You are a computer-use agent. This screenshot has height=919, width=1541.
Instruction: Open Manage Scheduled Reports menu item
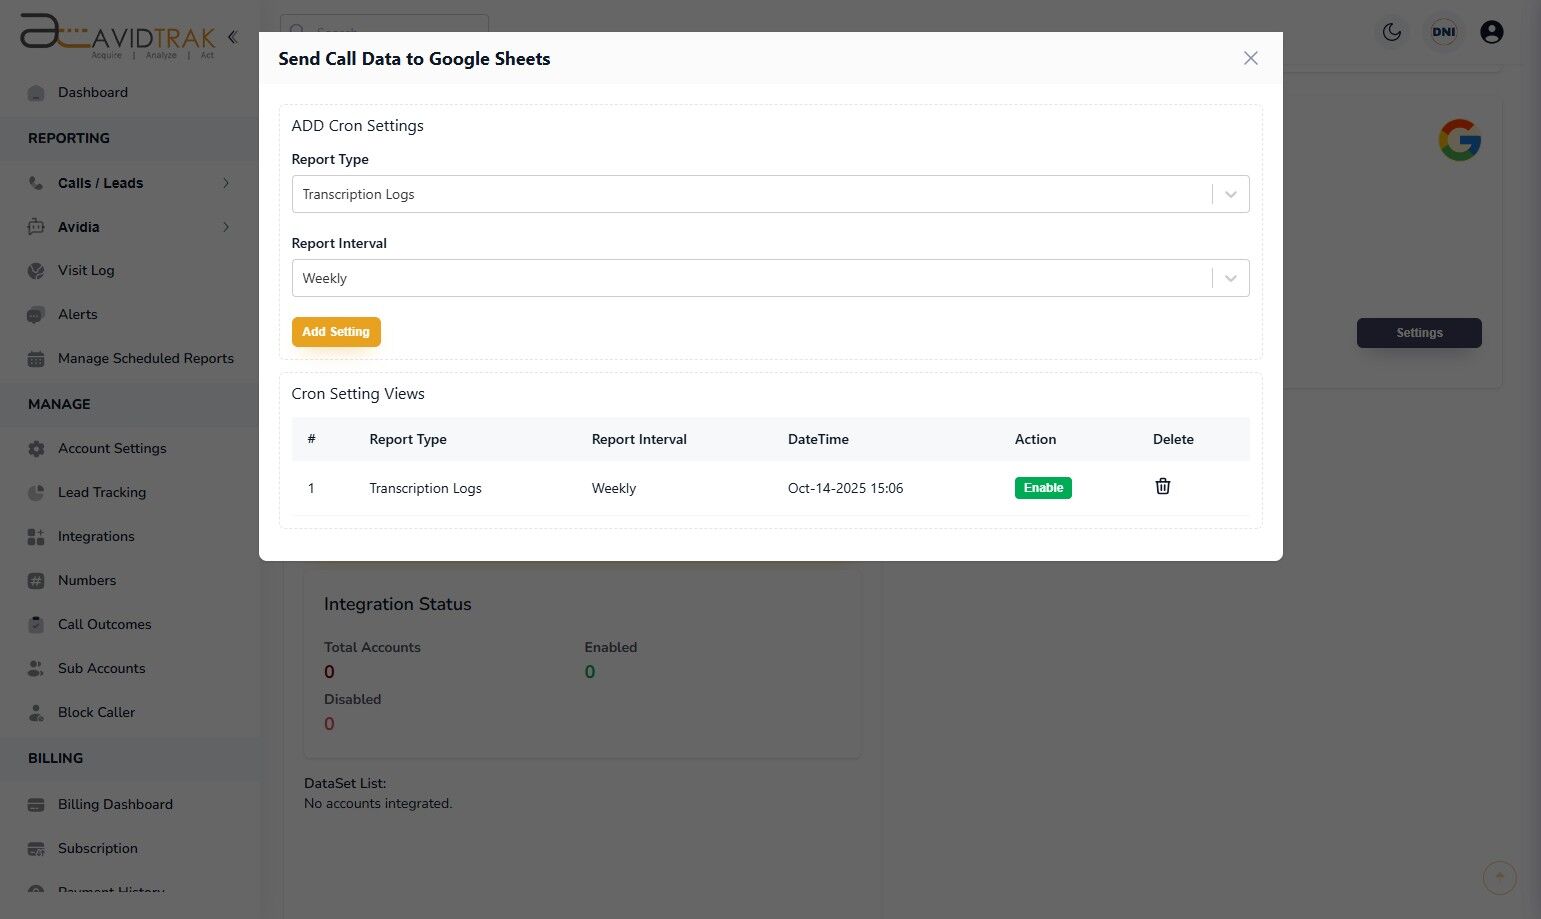(x=145, y=358)
